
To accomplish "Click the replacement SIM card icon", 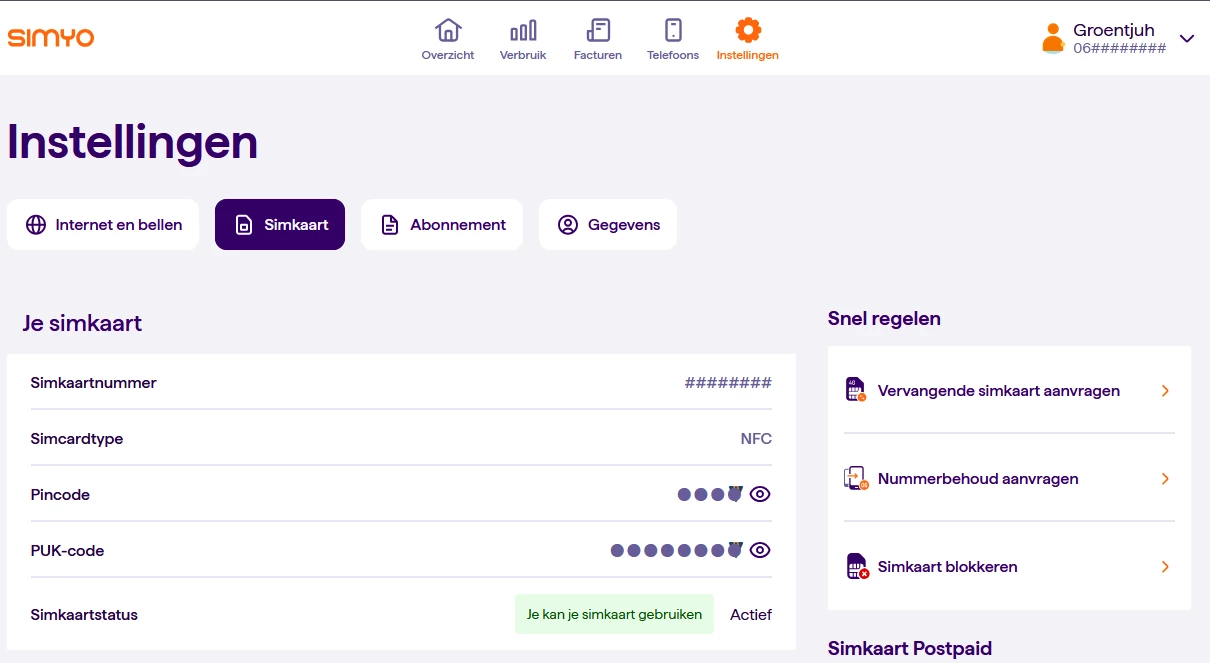I will (x=856, y=390).
